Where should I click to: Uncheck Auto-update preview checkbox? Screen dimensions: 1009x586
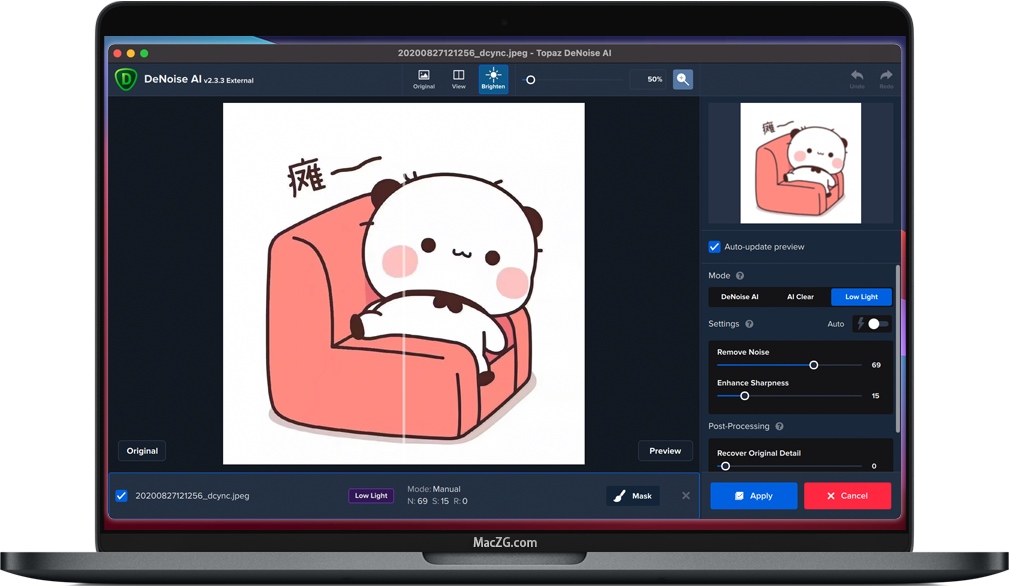pos(714,247)
